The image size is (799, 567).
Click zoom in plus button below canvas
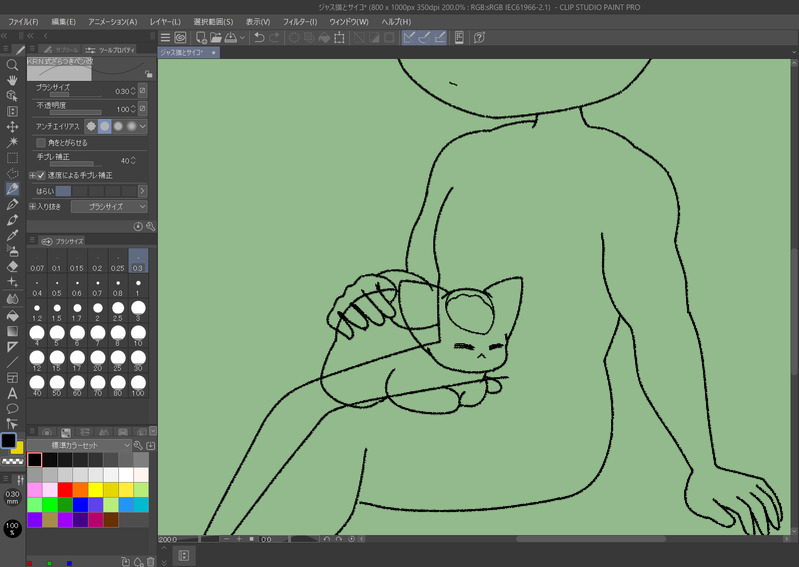[x=239, y=539]
